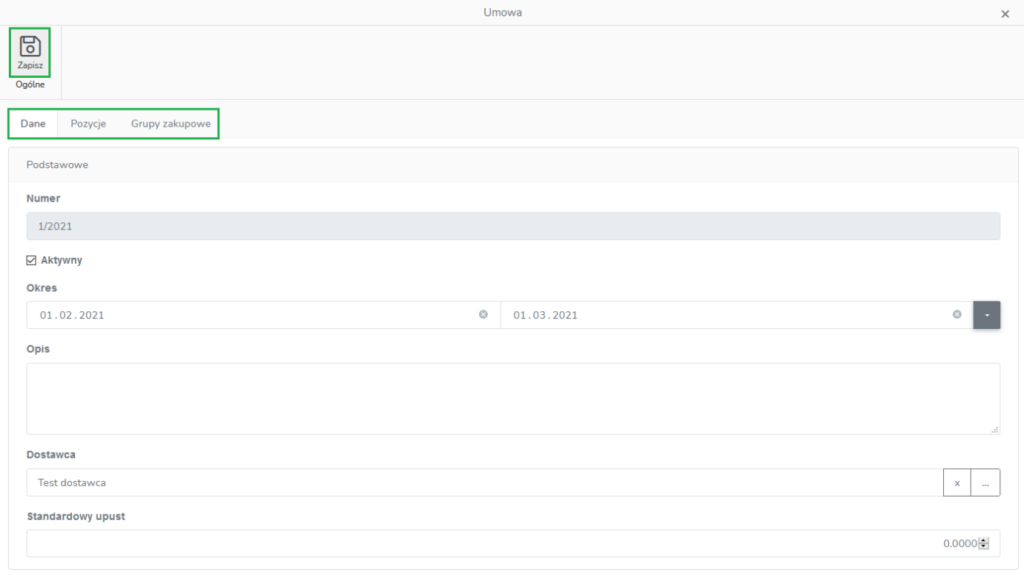This screenshot has width=1024, height=575.
Task: Open the Okres period dropdown arrow
Action: click(x=987, y=315)
